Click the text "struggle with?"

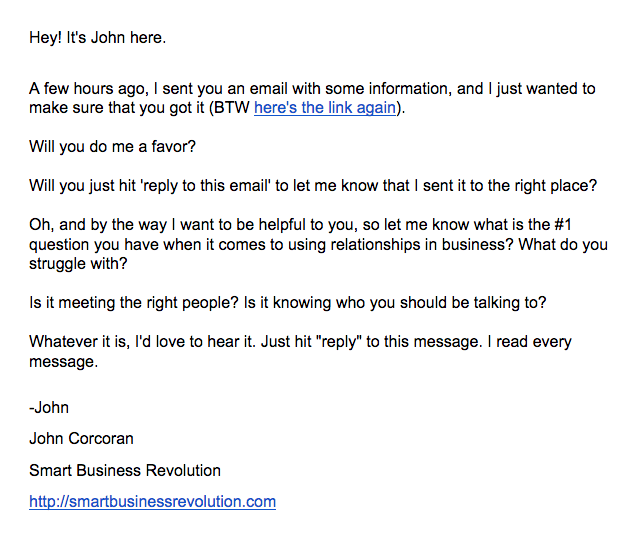pos(78,263)
